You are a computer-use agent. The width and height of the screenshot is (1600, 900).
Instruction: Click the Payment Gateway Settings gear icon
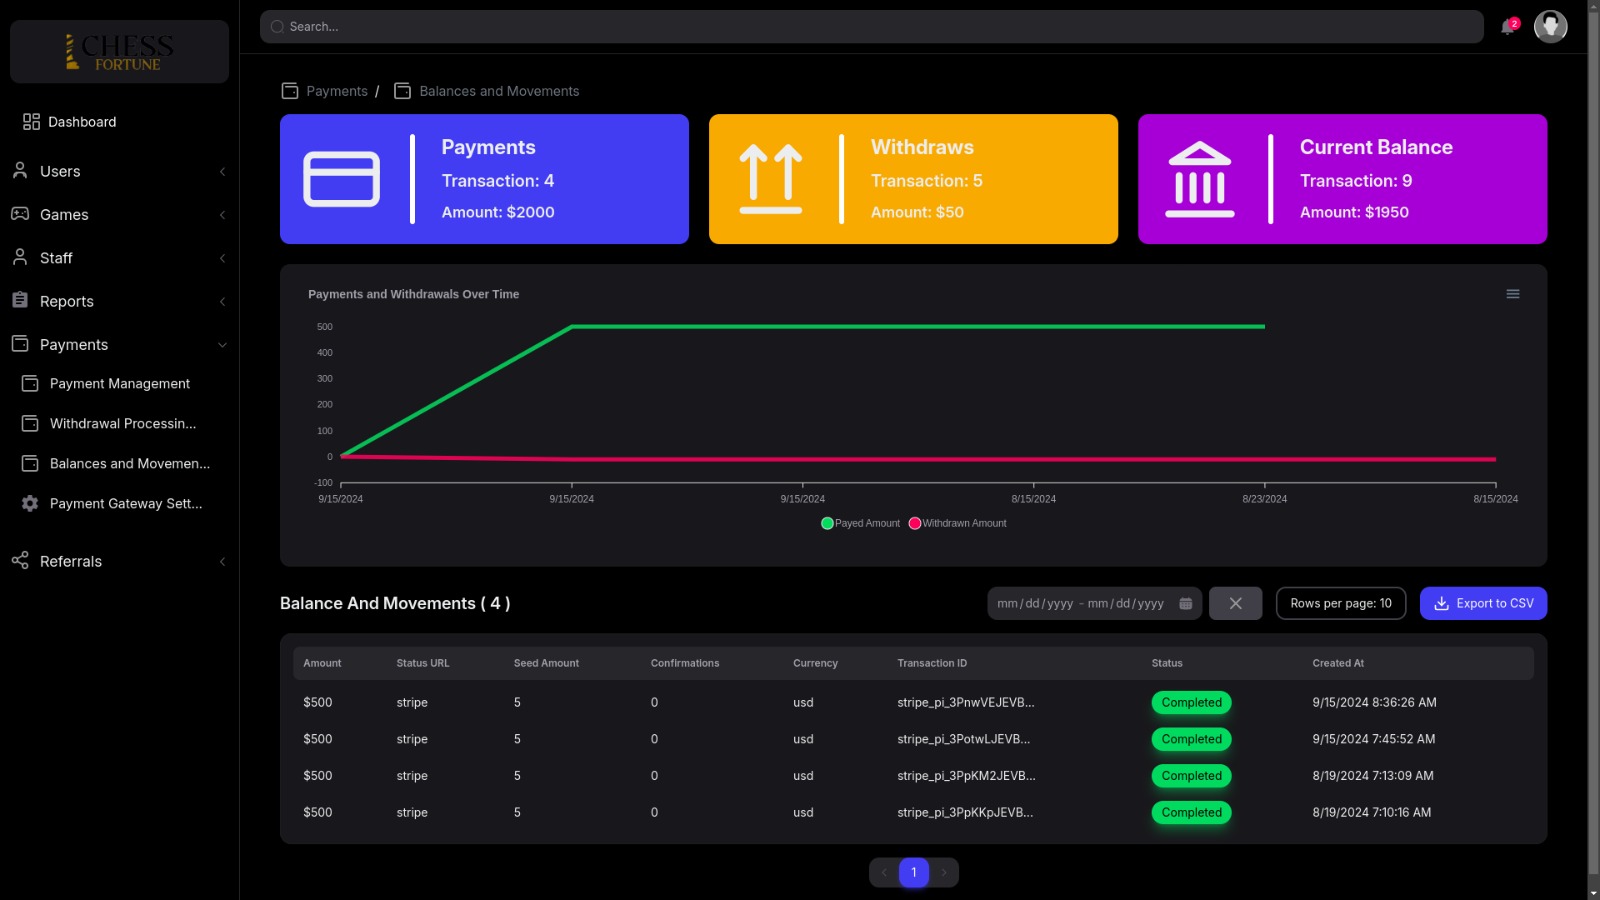pos(30,504)
